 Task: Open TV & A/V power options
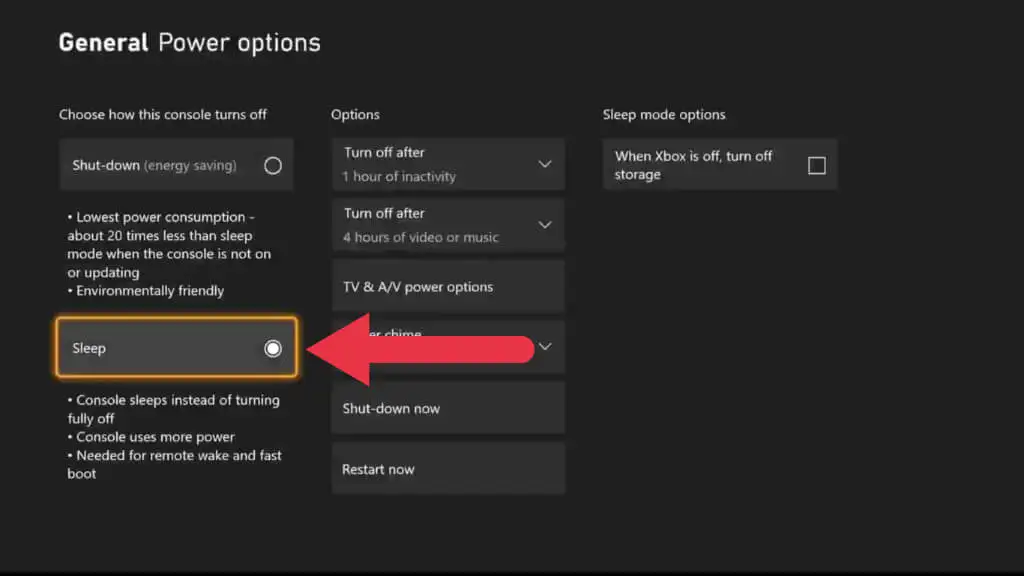click(x=448, y=286)
